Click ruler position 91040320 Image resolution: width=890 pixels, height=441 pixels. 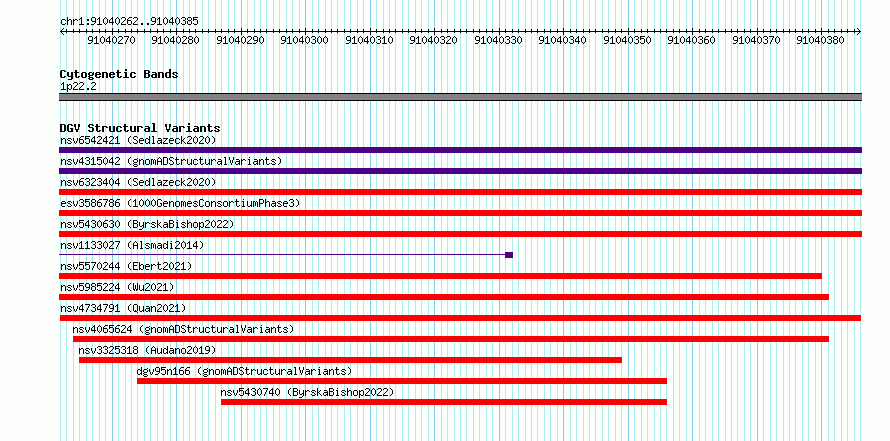434,40
